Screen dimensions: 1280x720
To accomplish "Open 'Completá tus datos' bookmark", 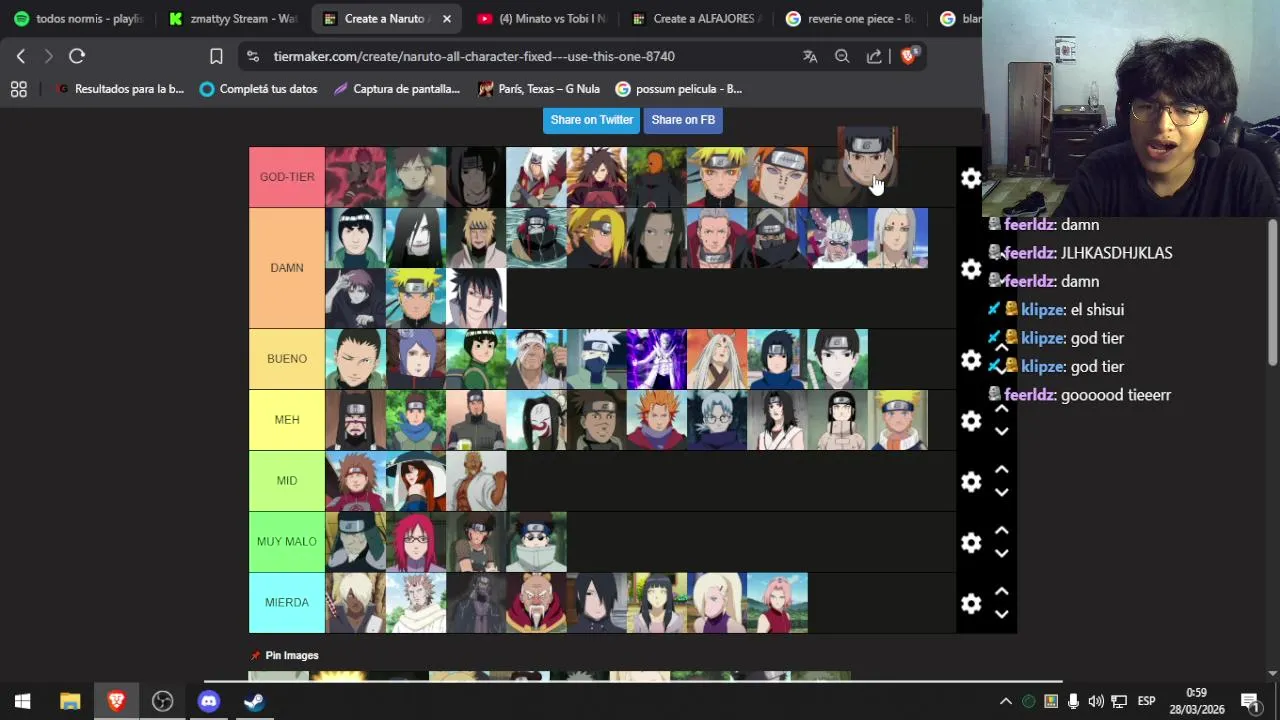I will pyautogui.click(x=258, y=89).
